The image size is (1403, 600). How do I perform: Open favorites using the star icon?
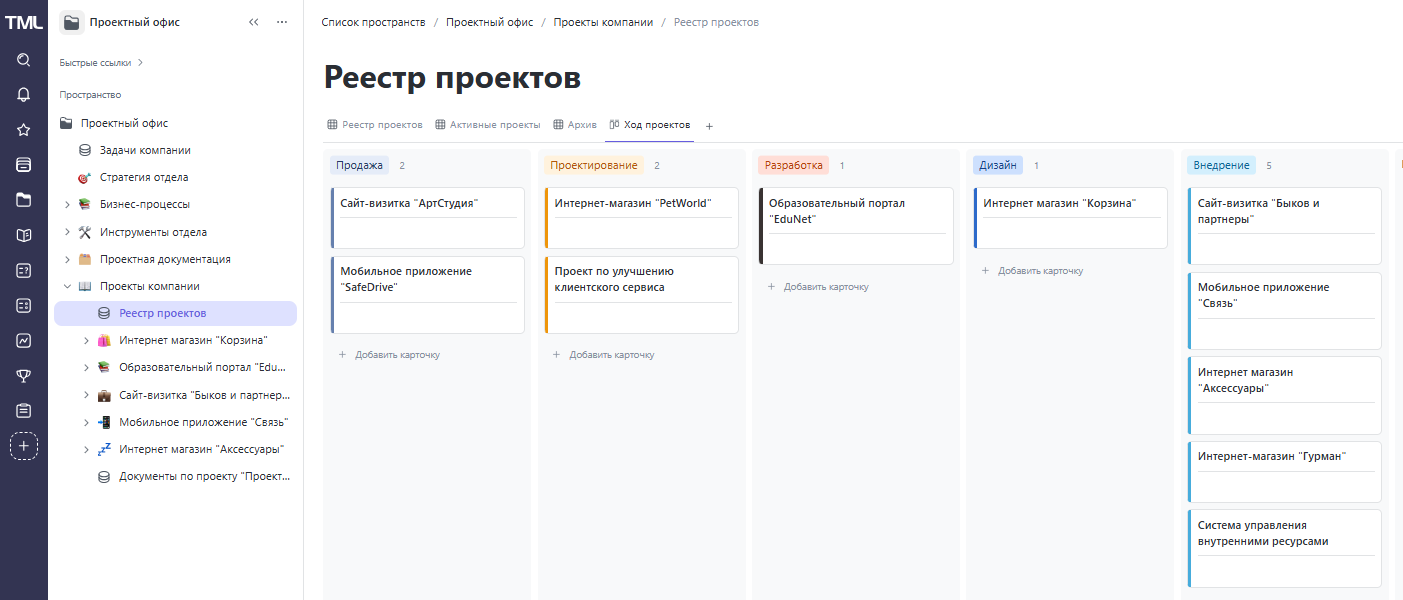click(23, 129)
